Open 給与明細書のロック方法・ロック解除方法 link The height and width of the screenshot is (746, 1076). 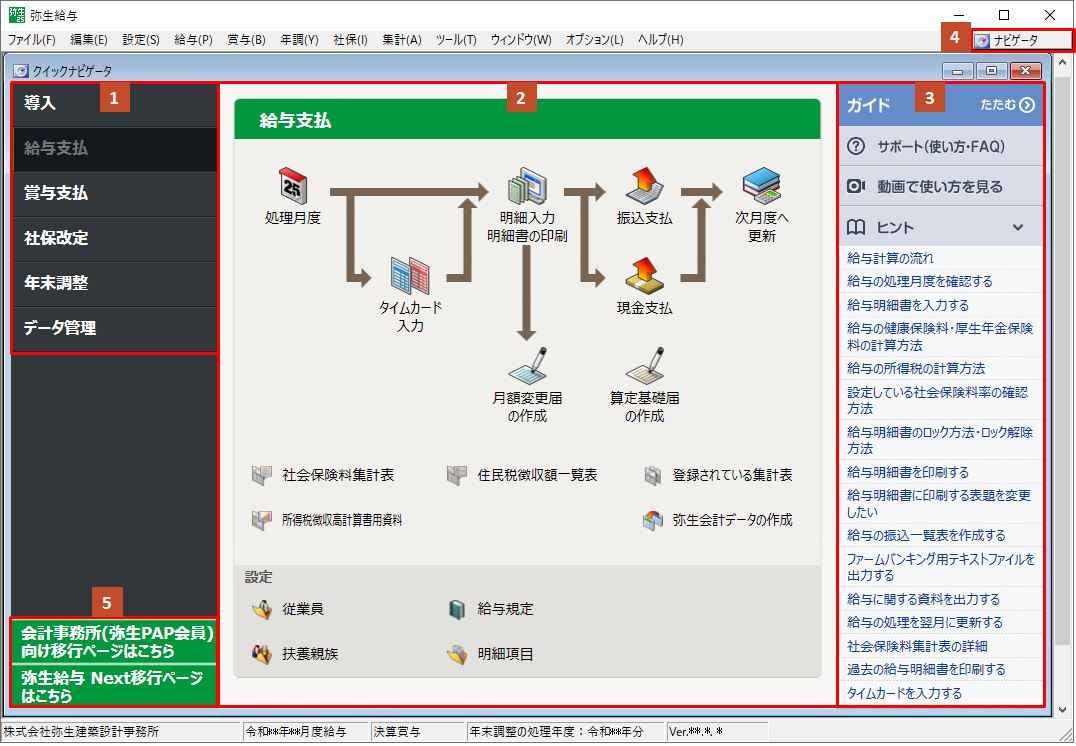(939, 440)
